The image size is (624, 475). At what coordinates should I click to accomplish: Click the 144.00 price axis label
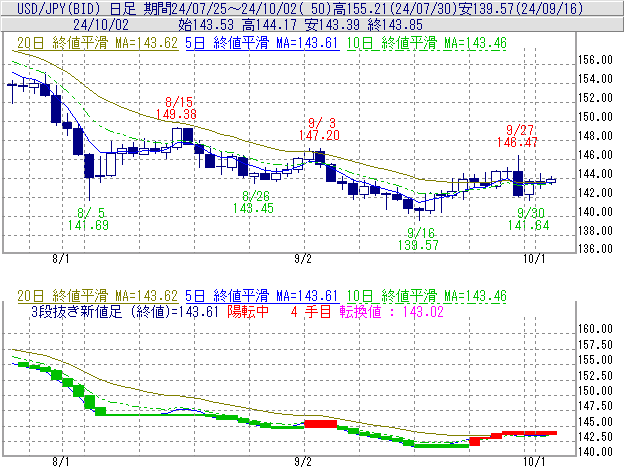coord(595,173)
